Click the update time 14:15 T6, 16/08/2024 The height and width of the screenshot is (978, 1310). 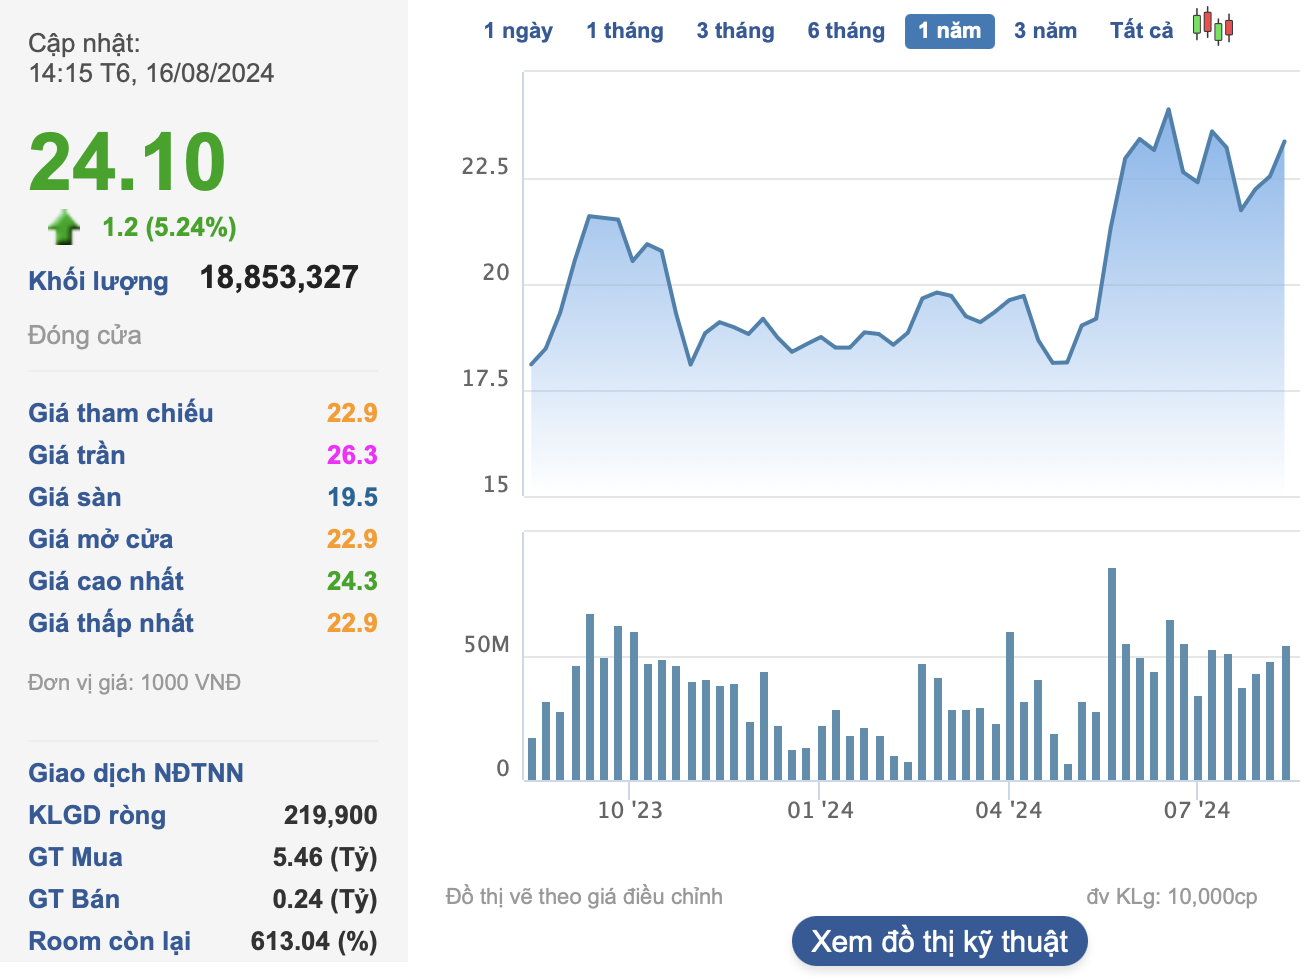pyautogui.click(x=151, y=73)
